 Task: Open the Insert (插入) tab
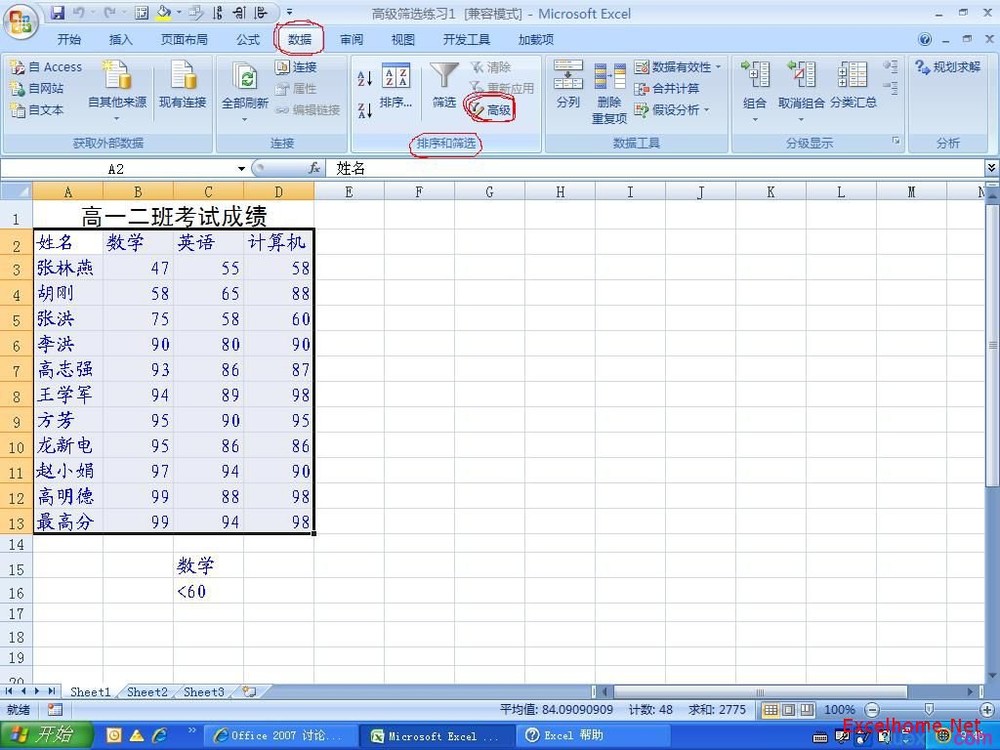click(121, 40)
